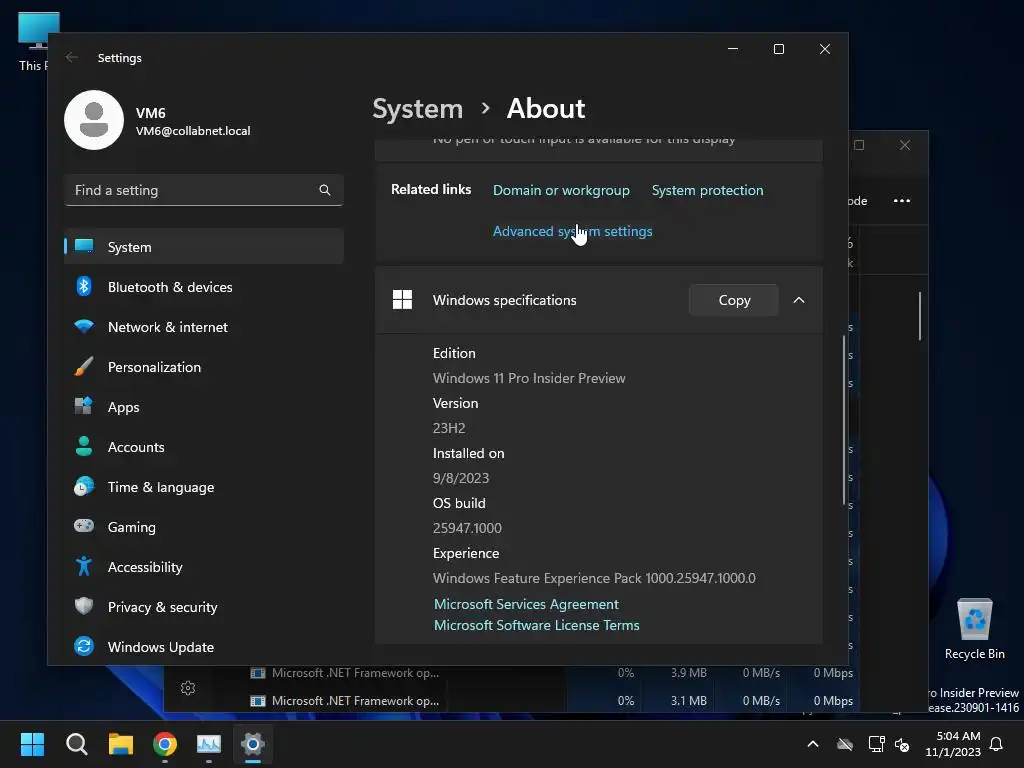Image resolution: width=1024 pixels, height=768 pixels.
Task: Open Accounts settings
Action: 204,447
